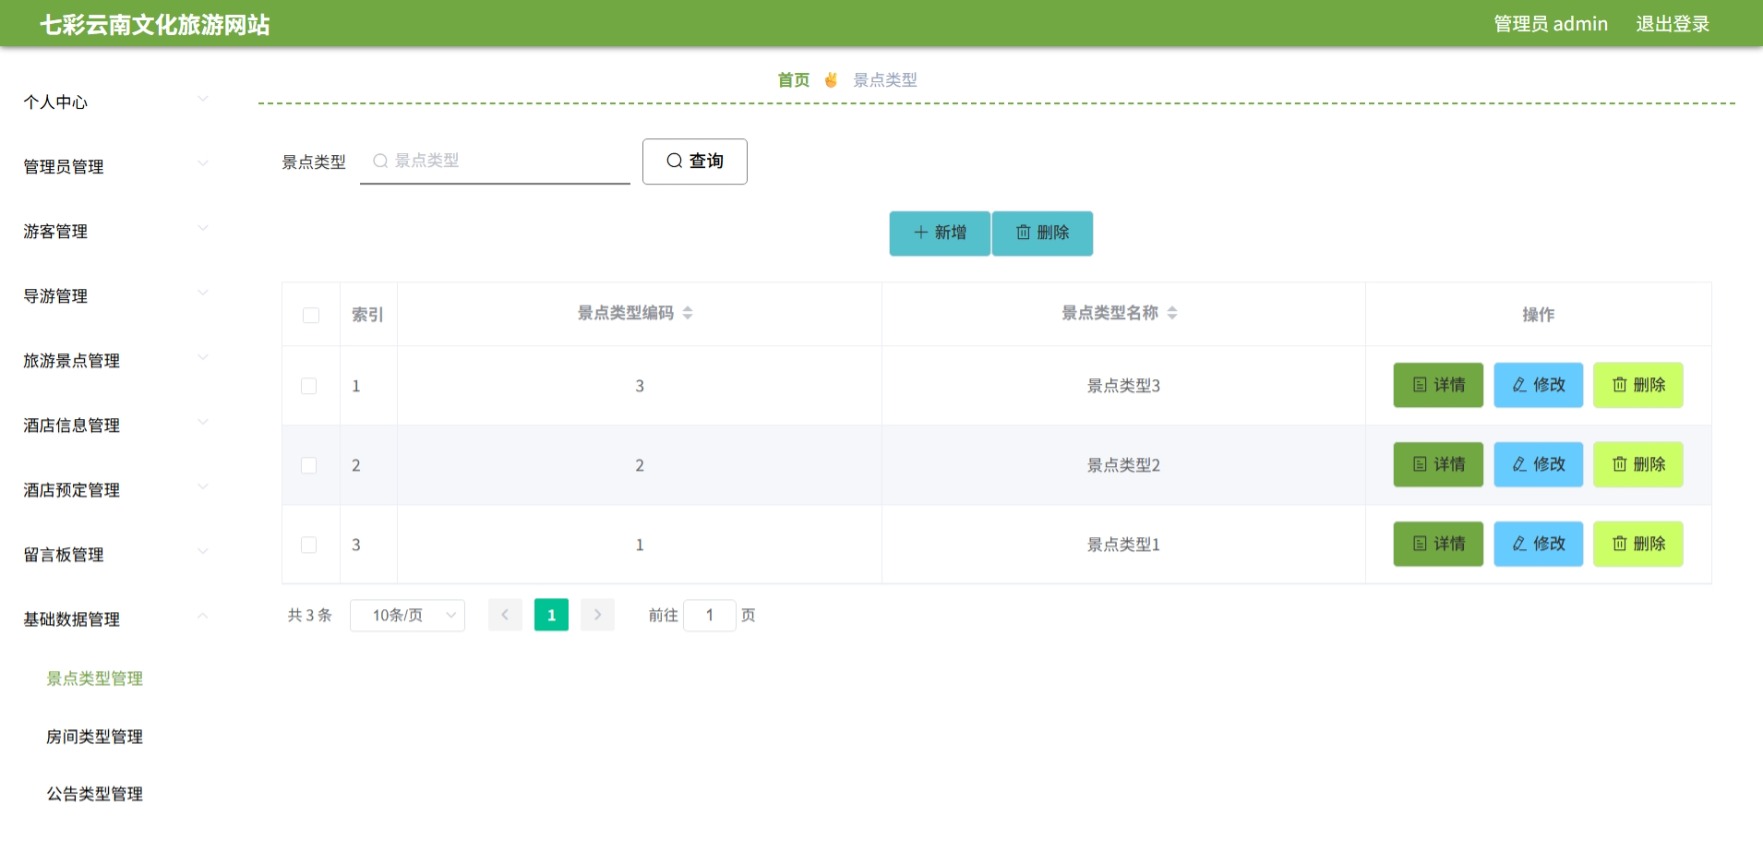Click the 共 3 条 total count text
This screenshot has height=844, width=1763.
click(309, 615)
